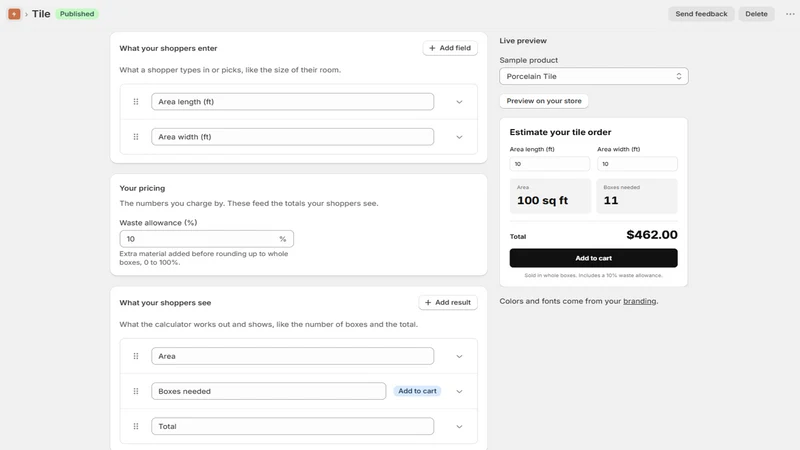Grab the drag handle for Boxes needed result

(136, 391)
